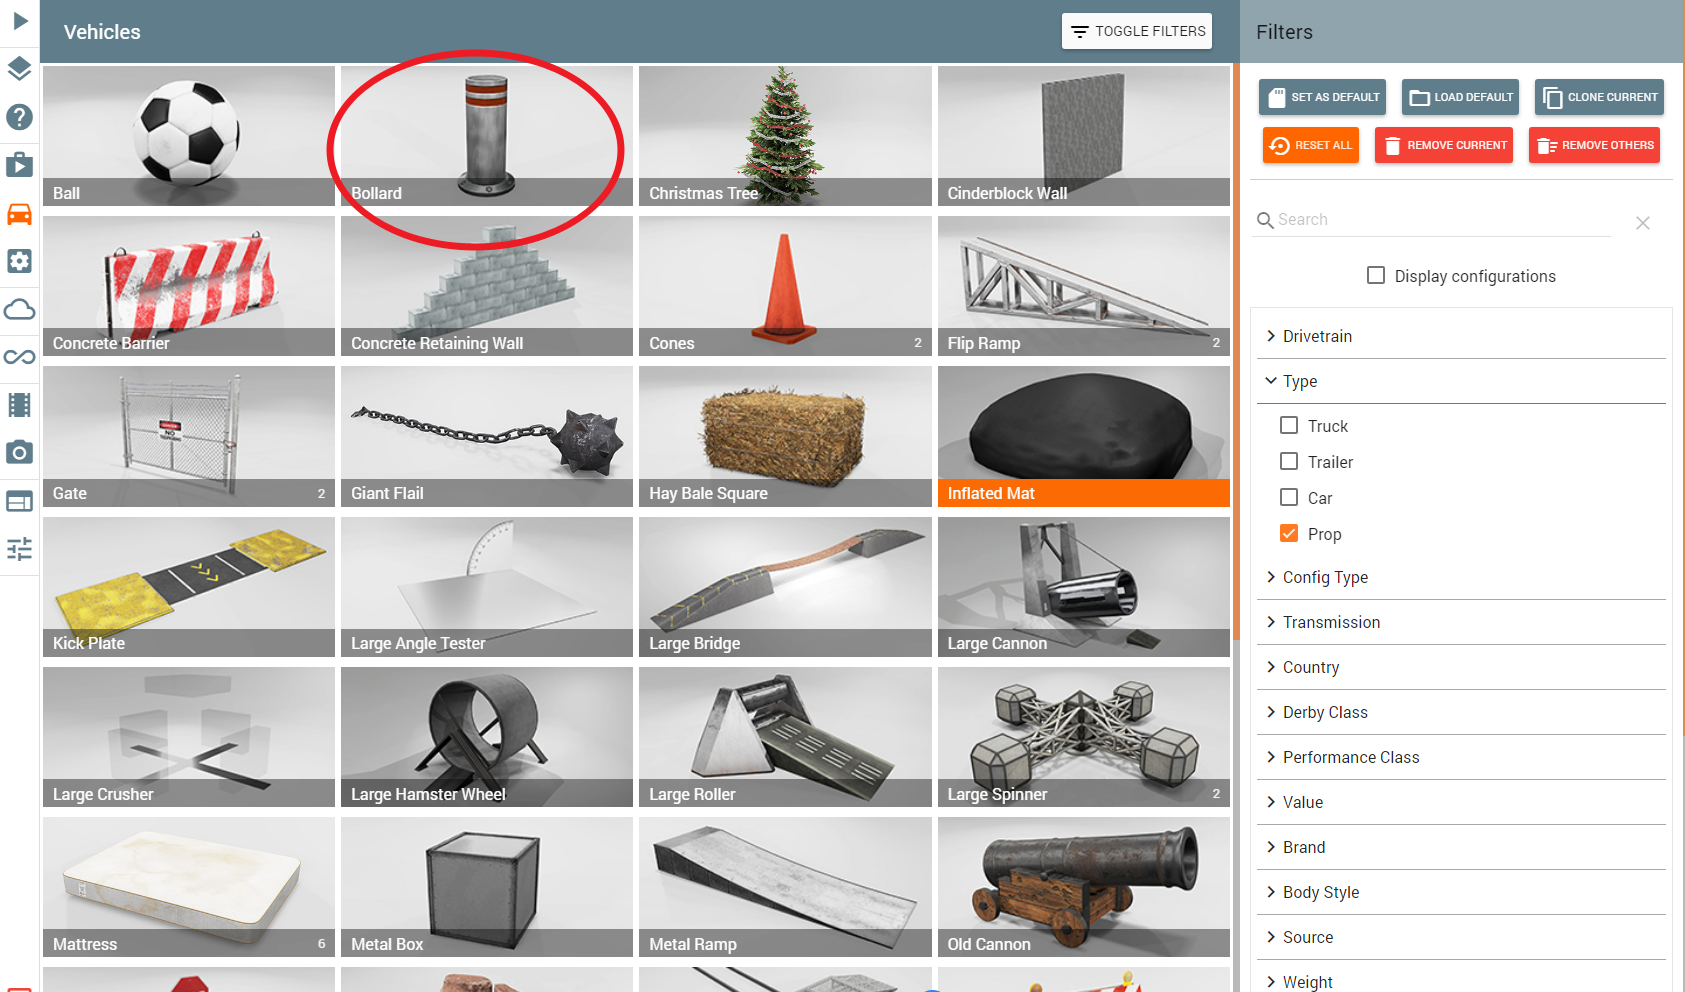Expand the Config Type filter section
The width and height of the screenshot is (1685, 992).
point(1461,577)
